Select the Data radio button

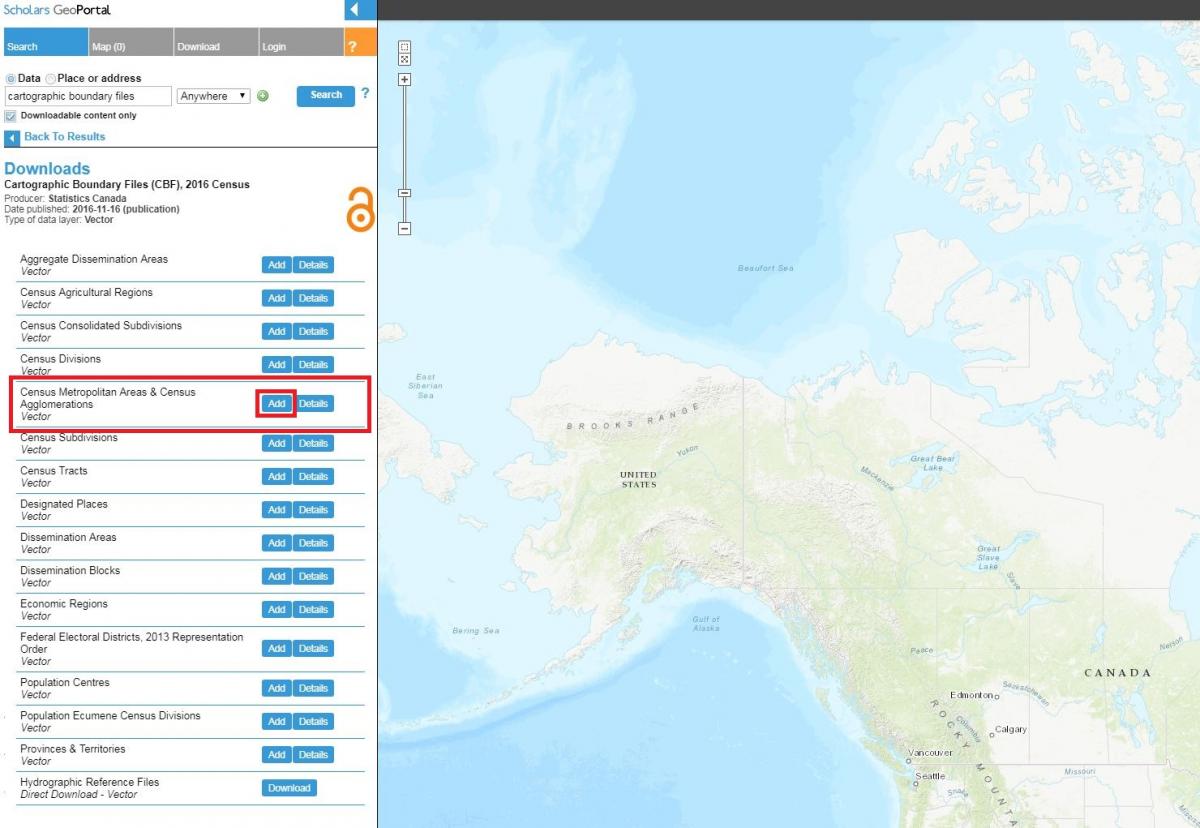[11, 79]
